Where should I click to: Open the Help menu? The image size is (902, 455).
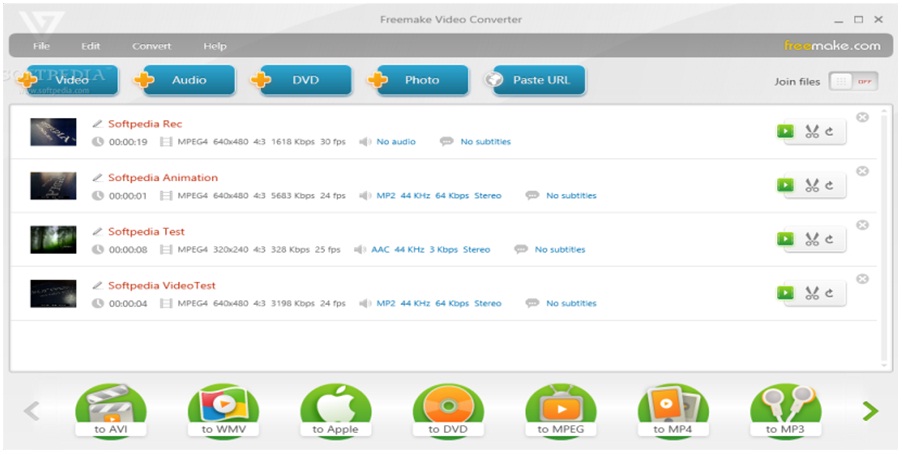point(215,46)
